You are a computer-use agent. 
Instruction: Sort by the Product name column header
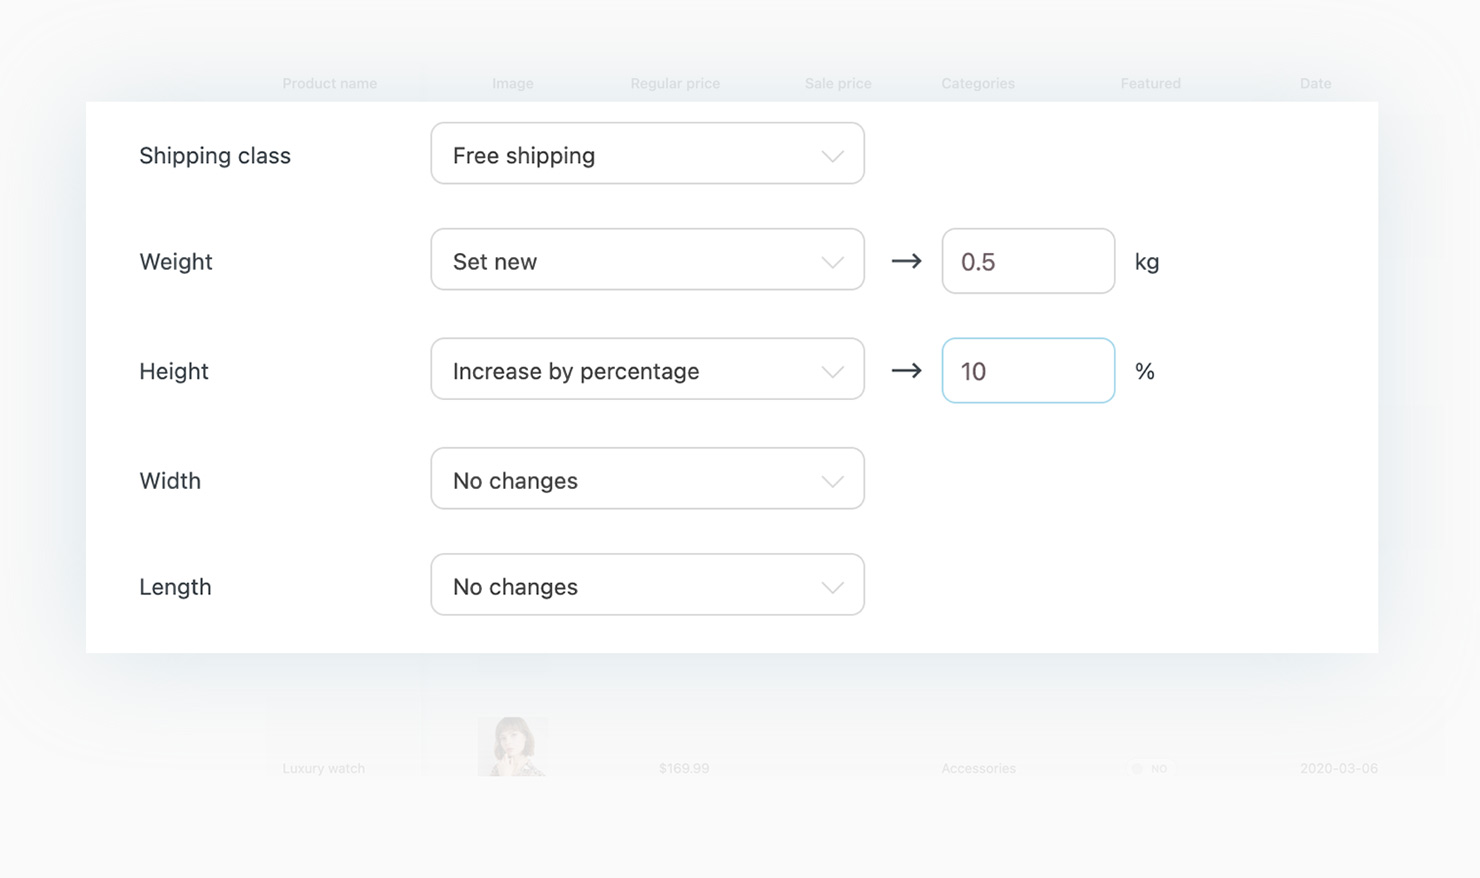pos(329,84)
